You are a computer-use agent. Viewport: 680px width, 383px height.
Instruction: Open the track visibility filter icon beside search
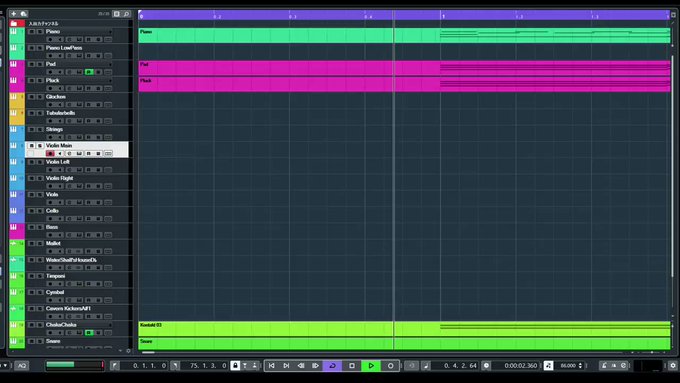tap(116, 14)
